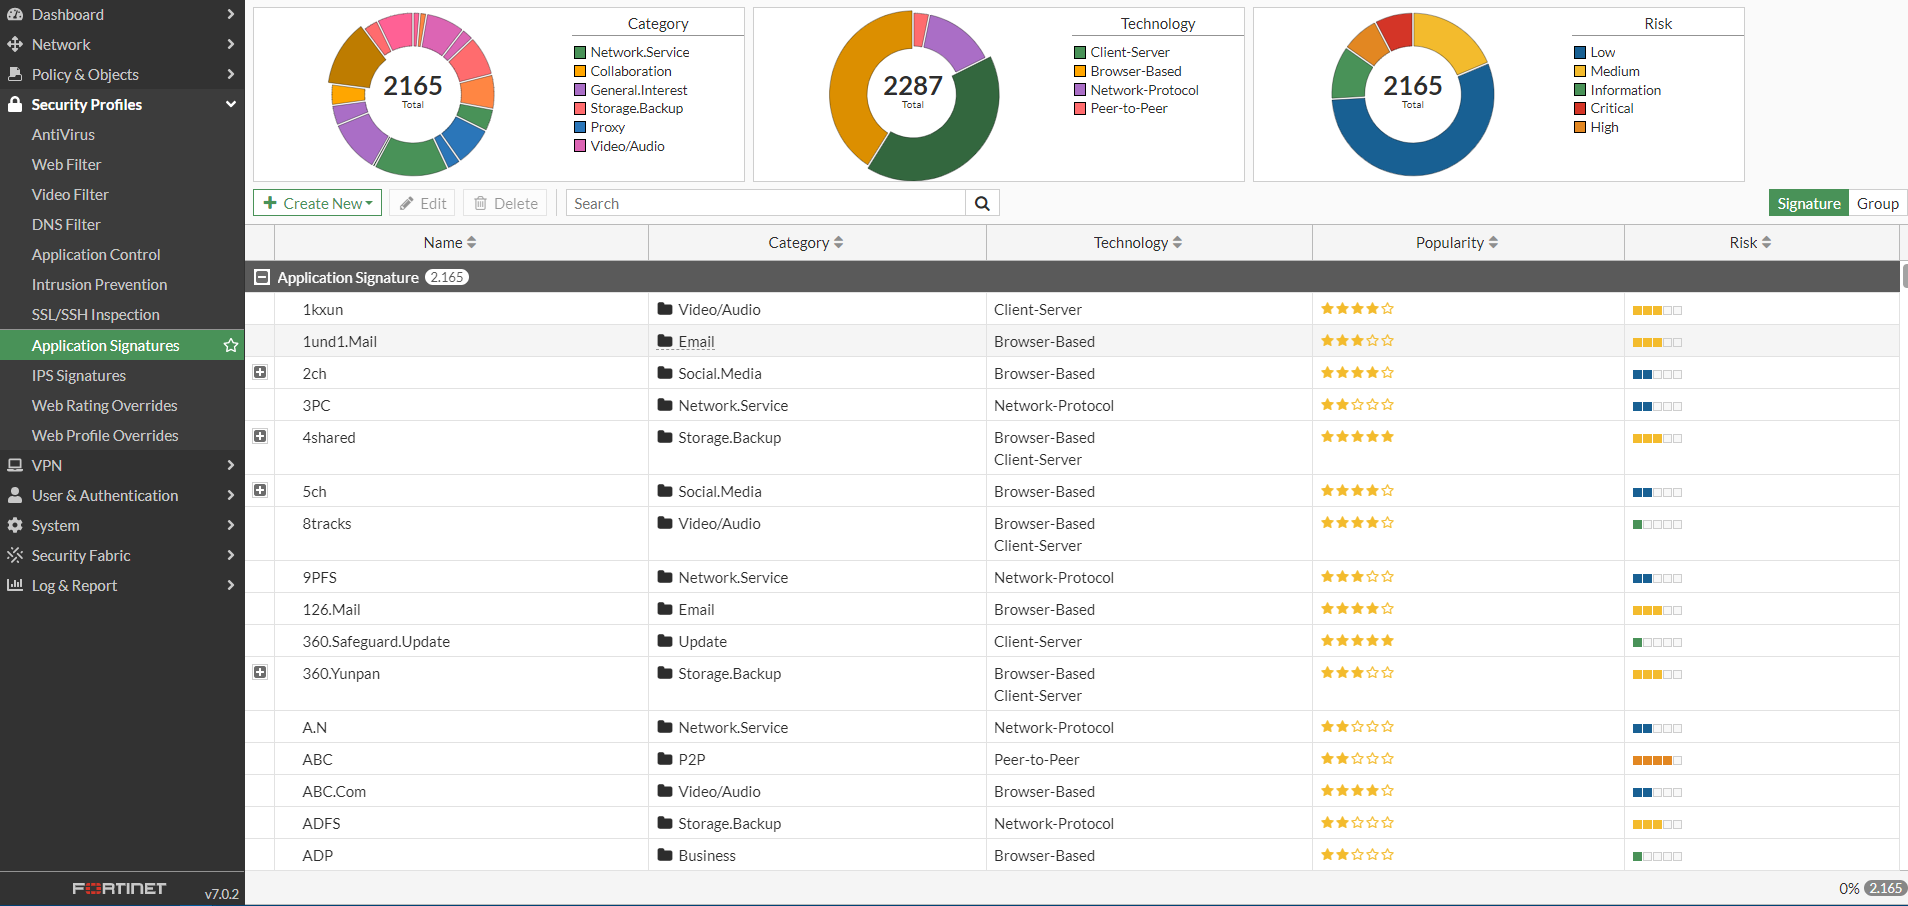
Task: Collapse the Application Signature group
Action: pyautogui.click(x=262, y=278)
